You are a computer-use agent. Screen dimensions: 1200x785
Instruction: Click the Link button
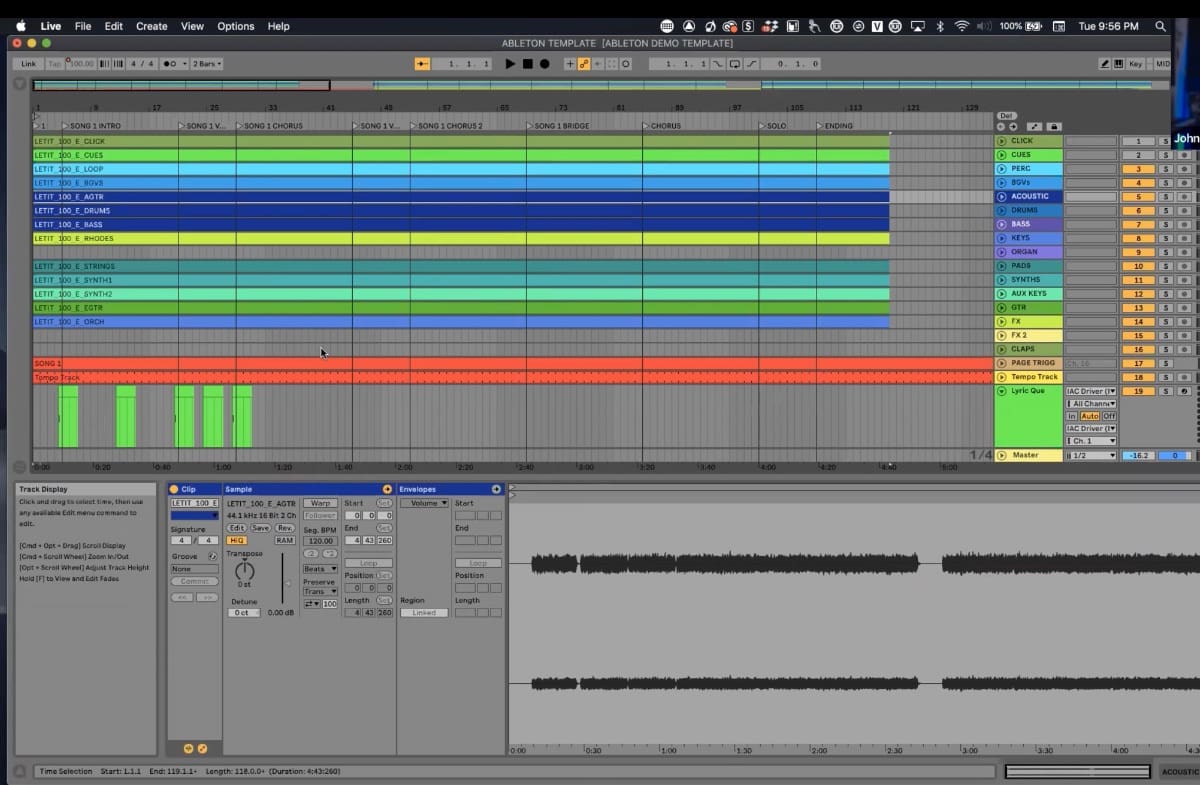pos(28,63)
